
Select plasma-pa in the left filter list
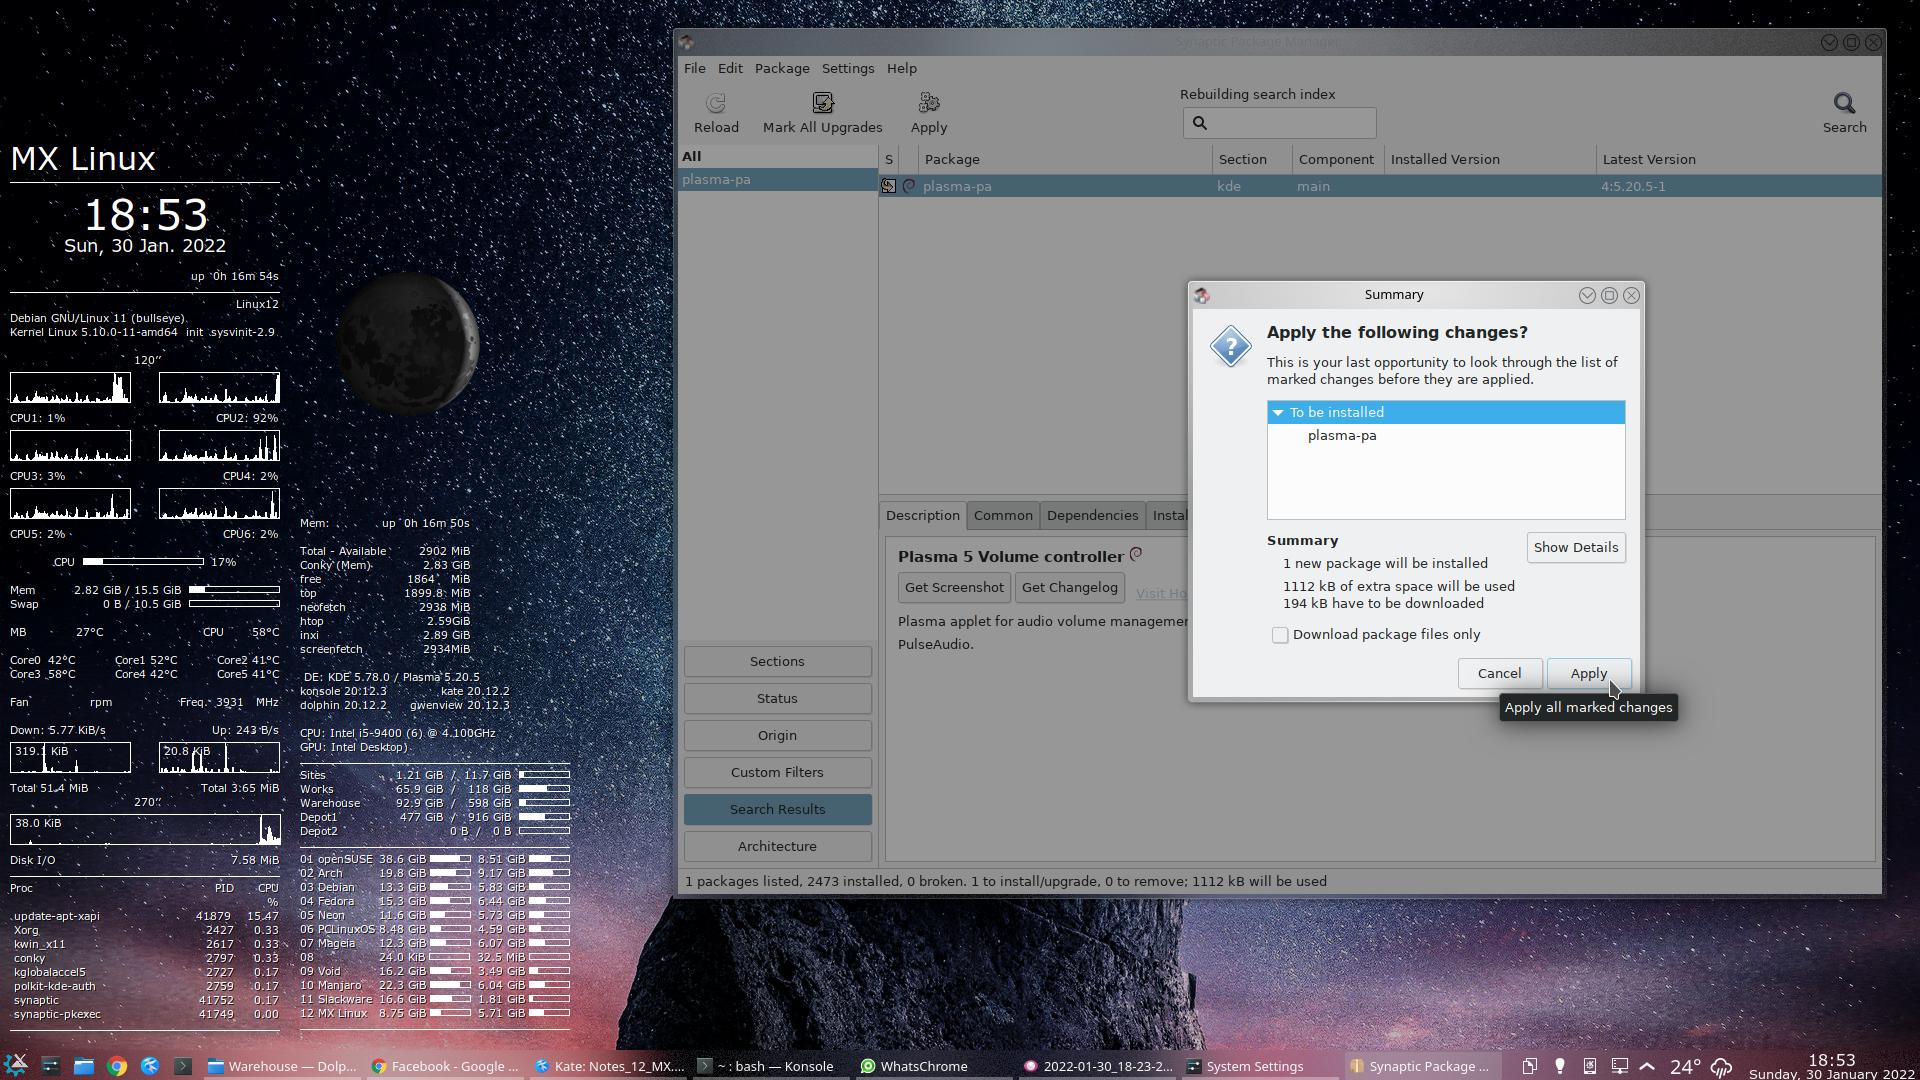click(777, 179)
